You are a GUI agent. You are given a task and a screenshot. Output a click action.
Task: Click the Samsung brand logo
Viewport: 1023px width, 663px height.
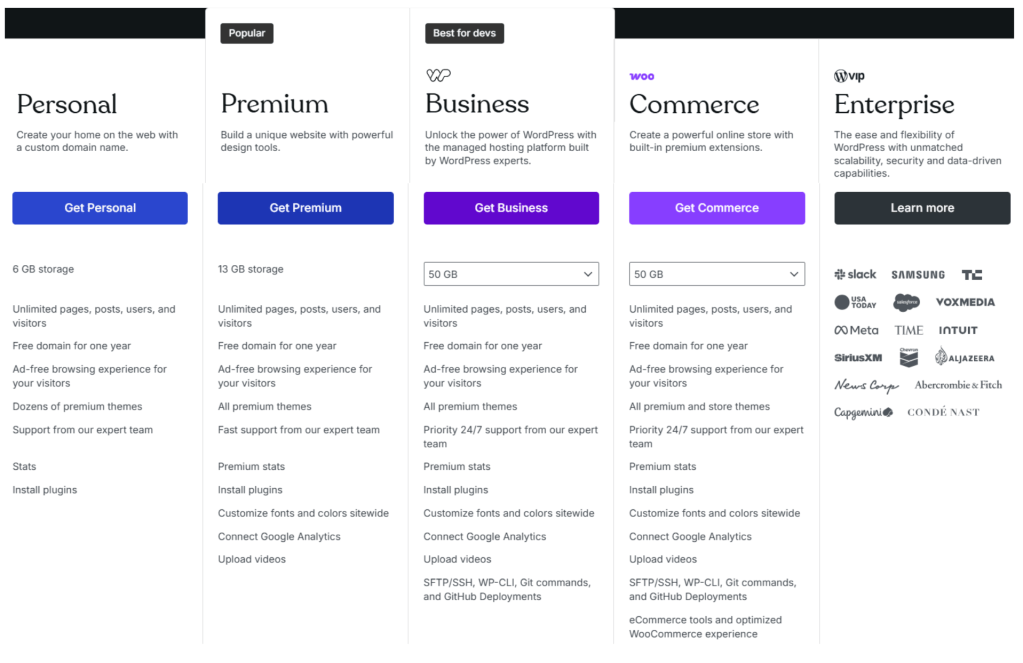[918, 273]
